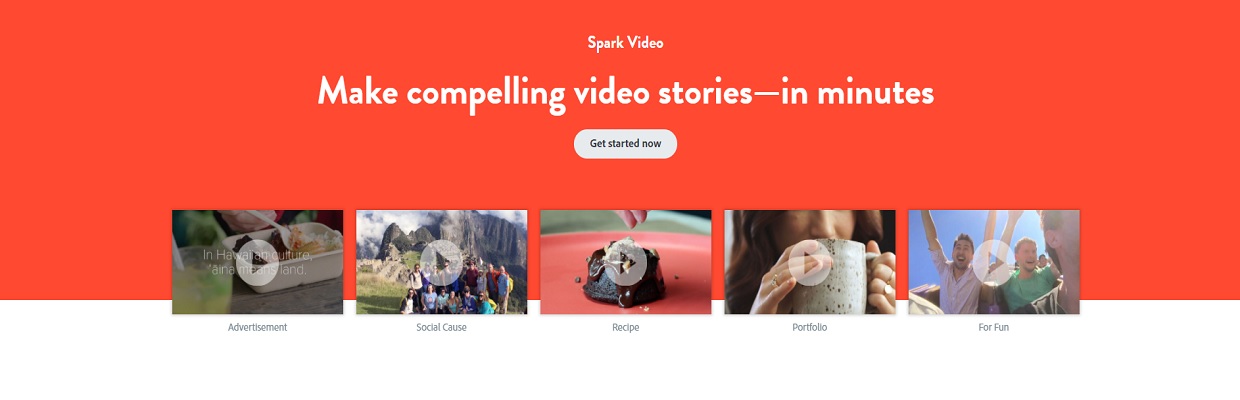
Task: Click play icon on Social Cause video
Action: (x=441, y=263)
